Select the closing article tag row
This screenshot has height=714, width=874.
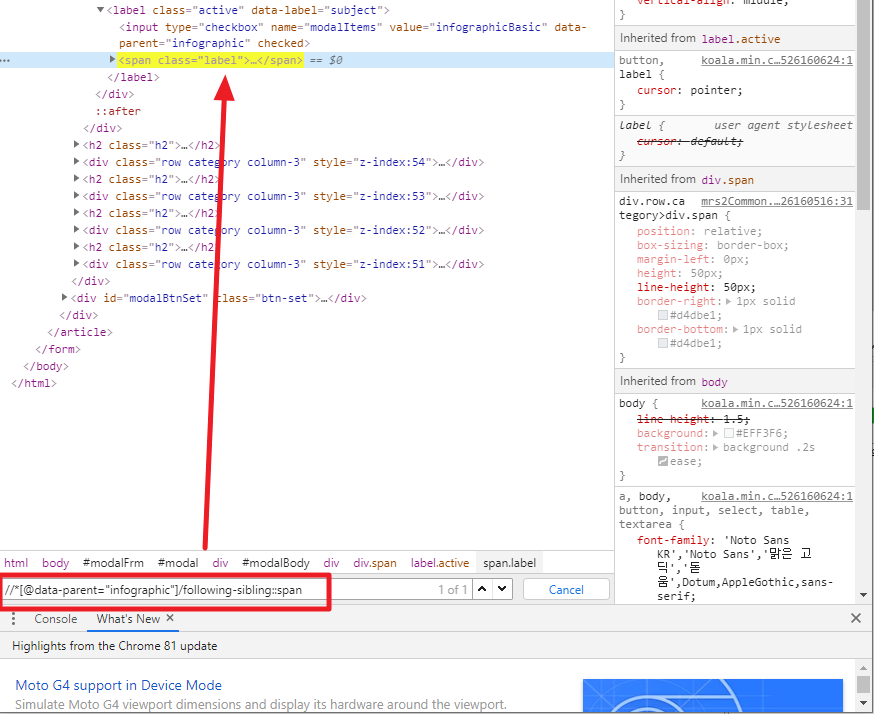80,332
